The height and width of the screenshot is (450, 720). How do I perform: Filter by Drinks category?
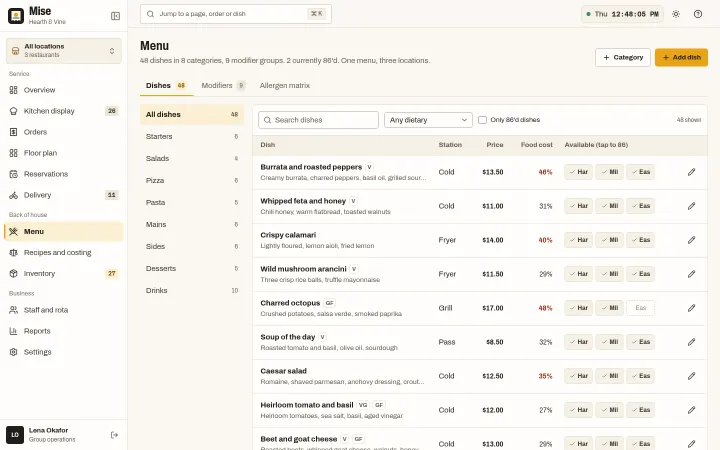pos(192,291)
